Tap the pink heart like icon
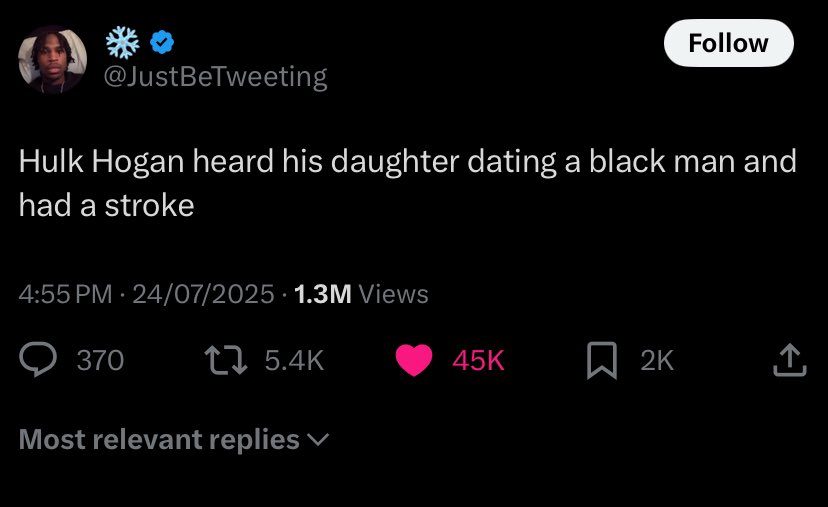The width and height of the screenshot is (828, 507). pyautogui.click(x=414, y=360)
